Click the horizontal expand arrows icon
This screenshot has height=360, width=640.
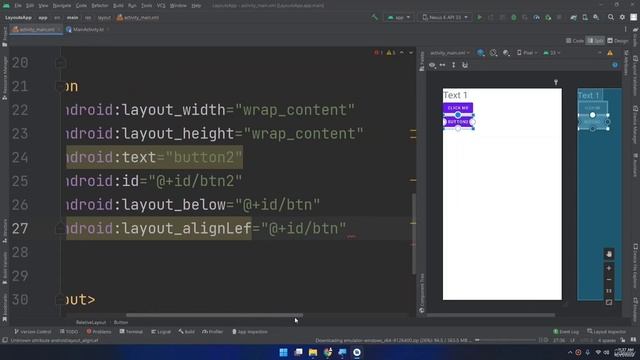tap(442, 65)
